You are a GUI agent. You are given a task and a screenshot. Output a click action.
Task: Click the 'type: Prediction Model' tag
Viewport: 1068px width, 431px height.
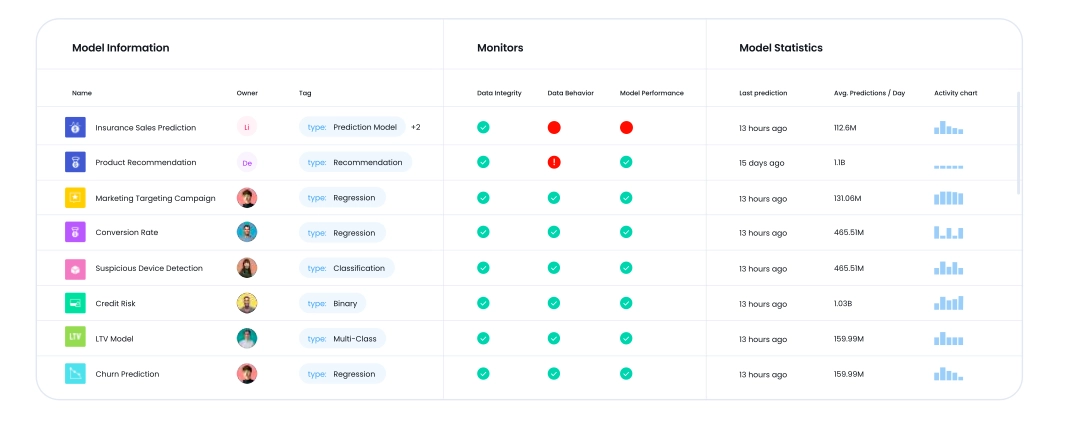pyautogui.click(x=352, y=127)
